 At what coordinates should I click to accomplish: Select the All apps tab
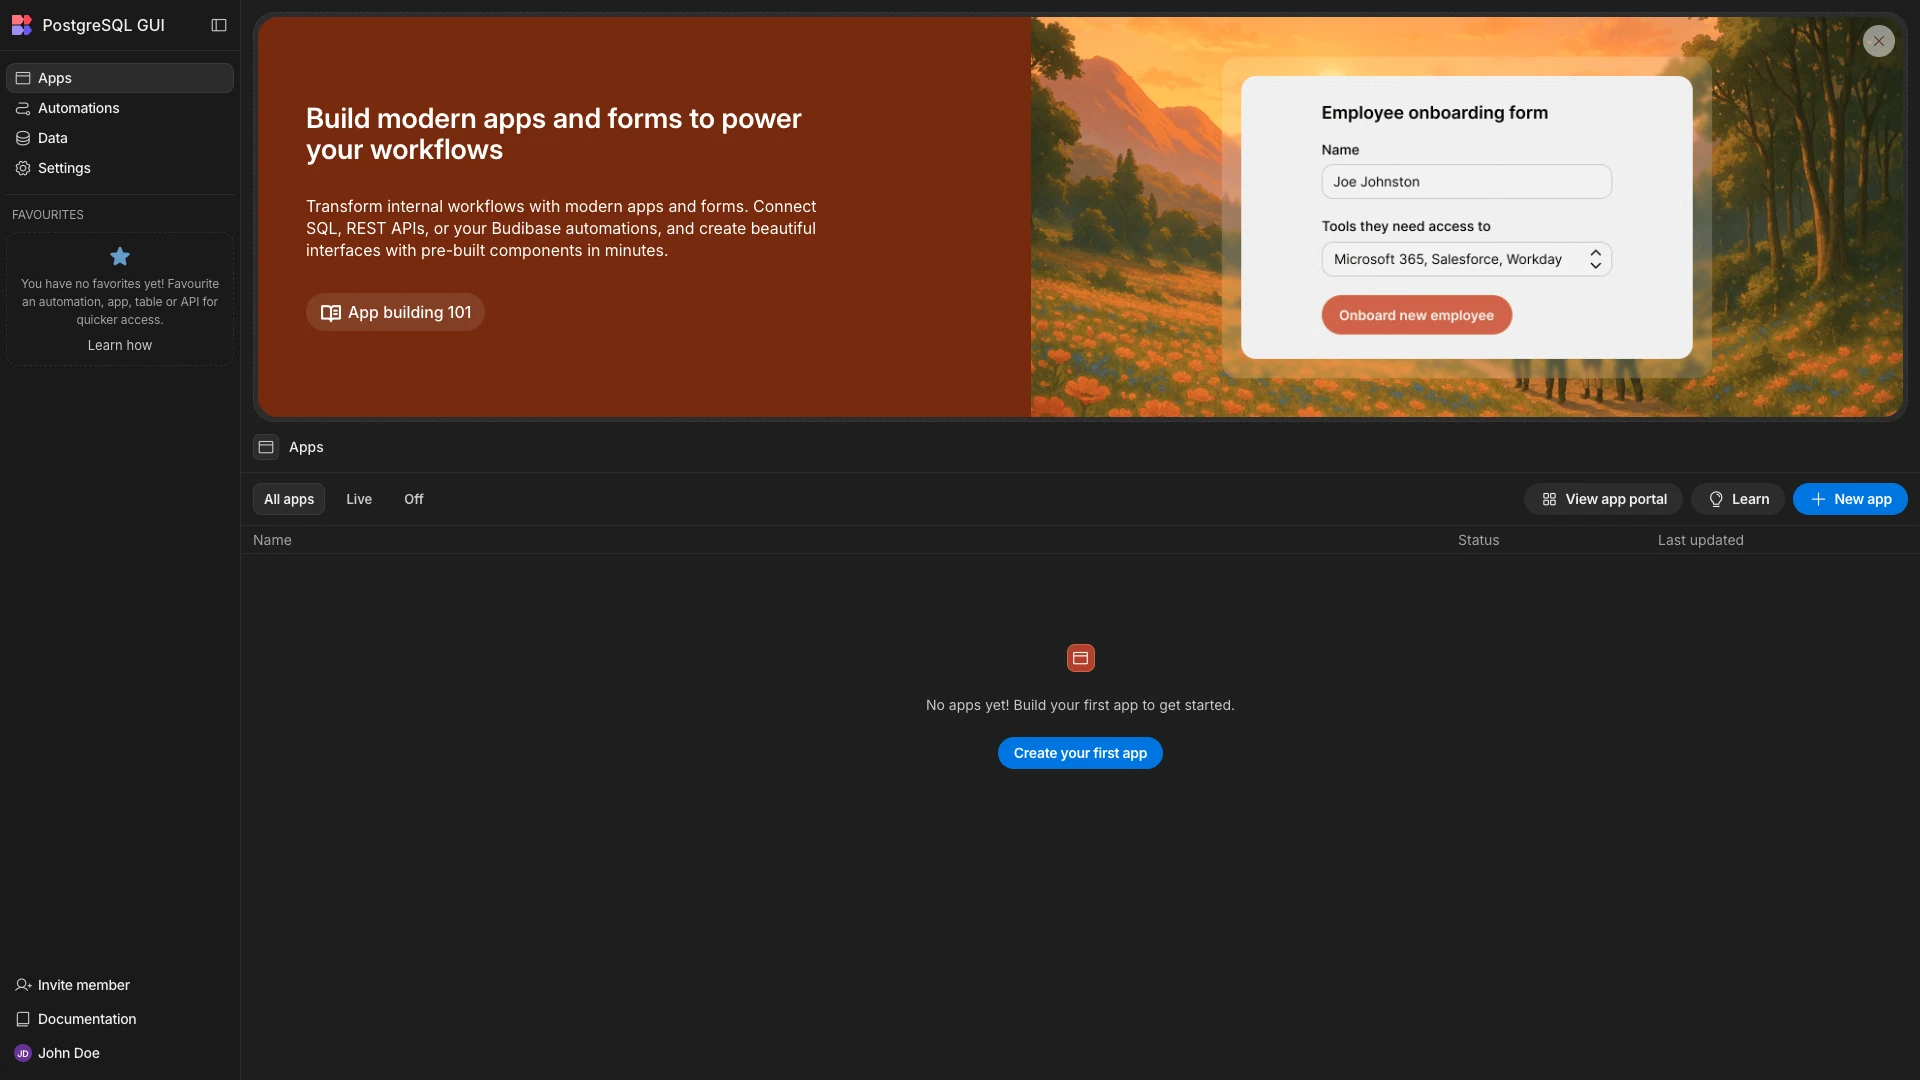289,499
